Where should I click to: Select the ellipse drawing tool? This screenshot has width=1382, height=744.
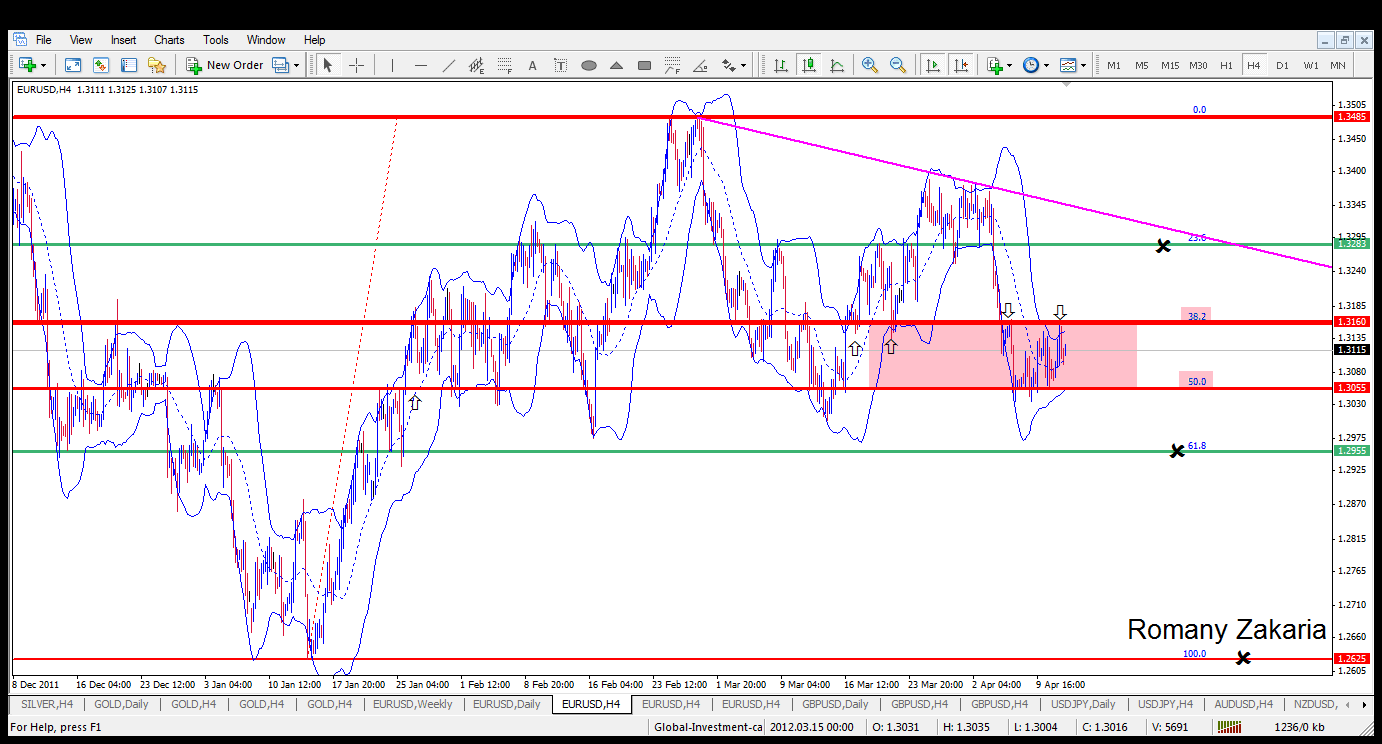[589, 65]
